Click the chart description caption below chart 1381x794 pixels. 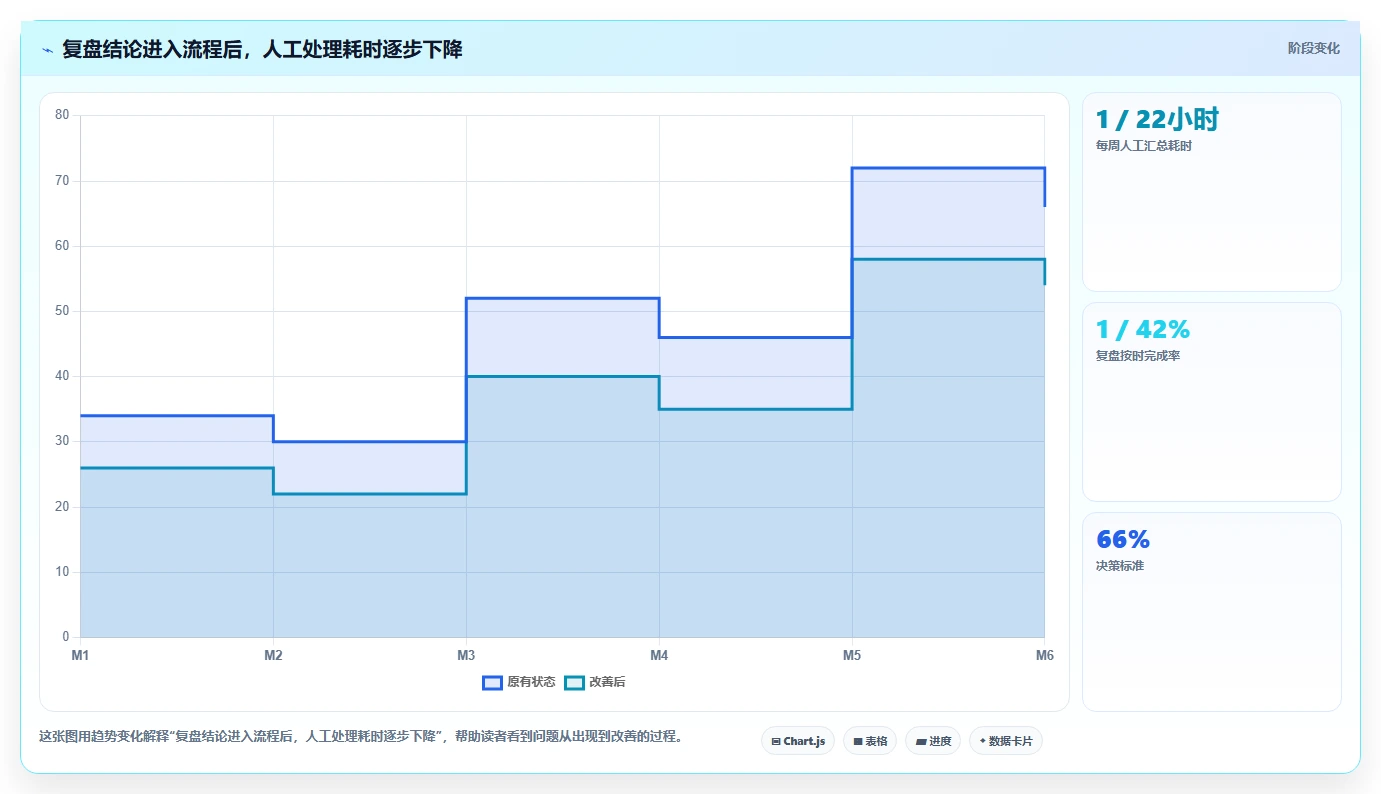(361, 737)
